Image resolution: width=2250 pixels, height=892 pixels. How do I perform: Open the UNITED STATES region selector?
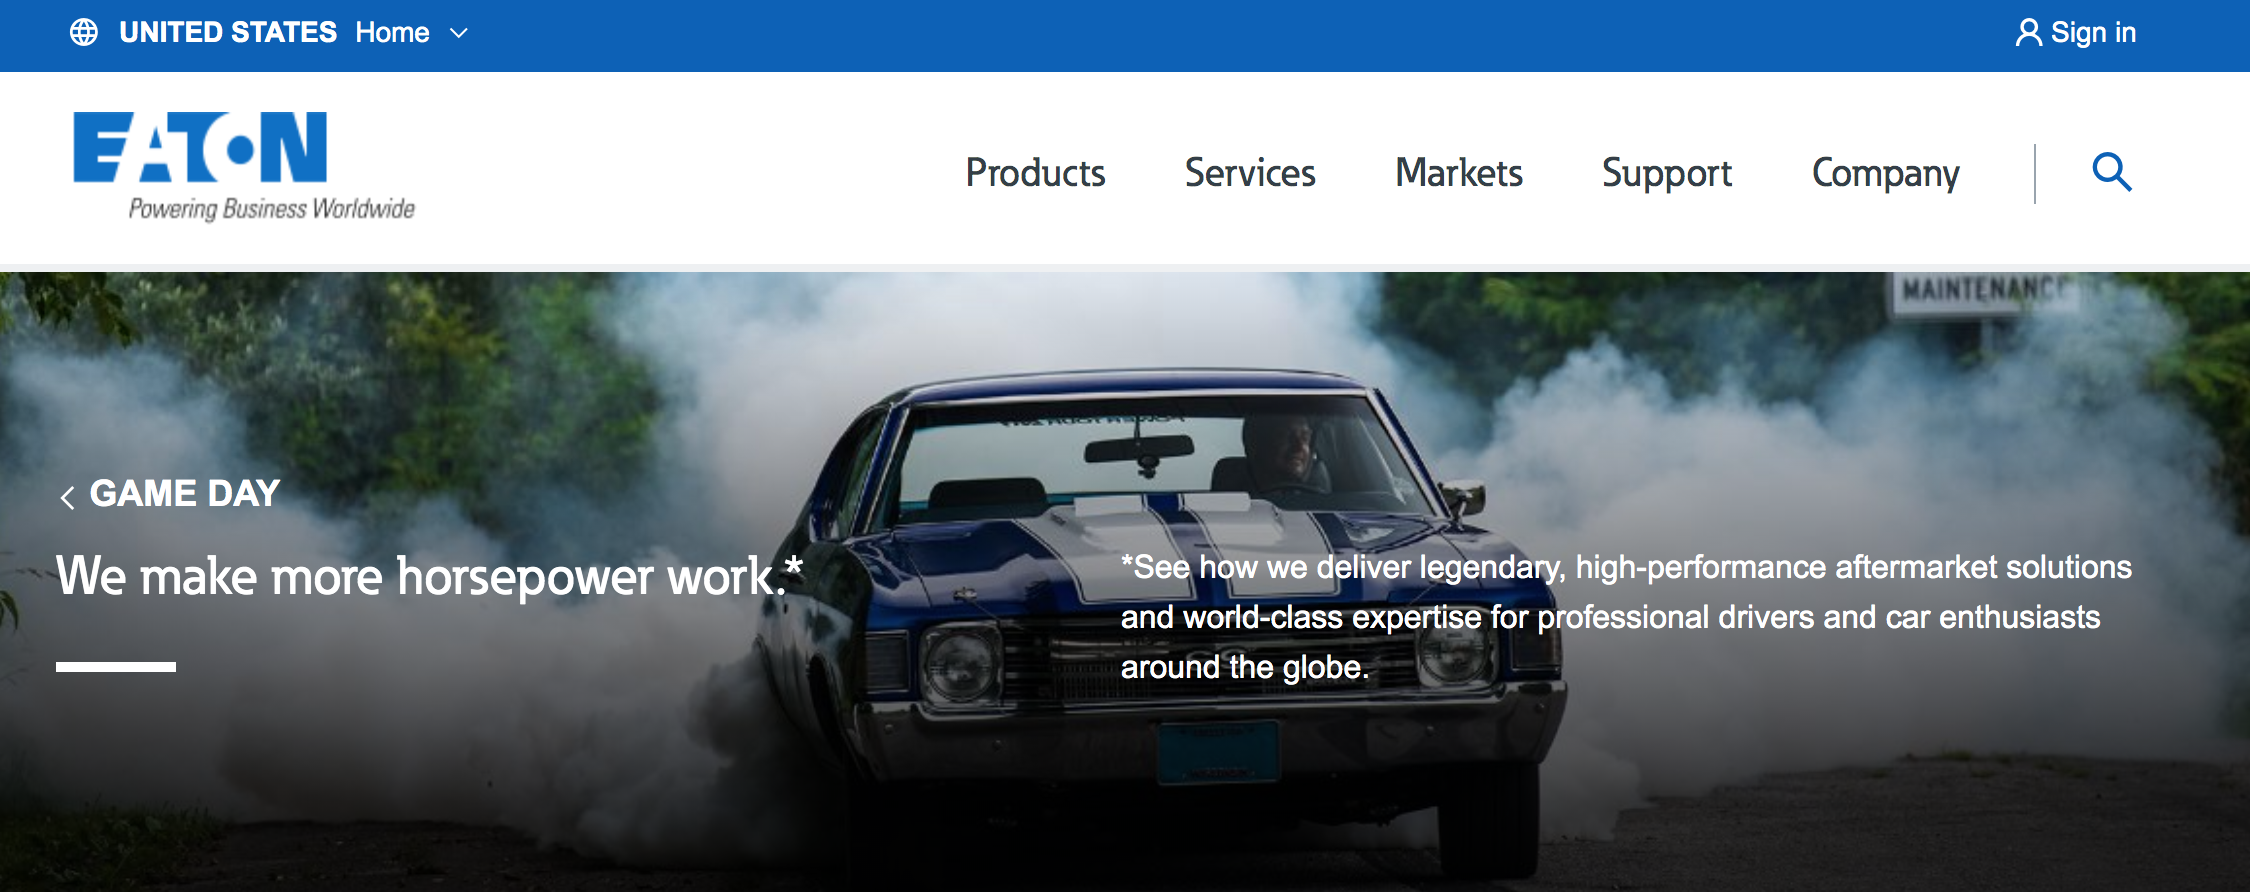point(228,33)
